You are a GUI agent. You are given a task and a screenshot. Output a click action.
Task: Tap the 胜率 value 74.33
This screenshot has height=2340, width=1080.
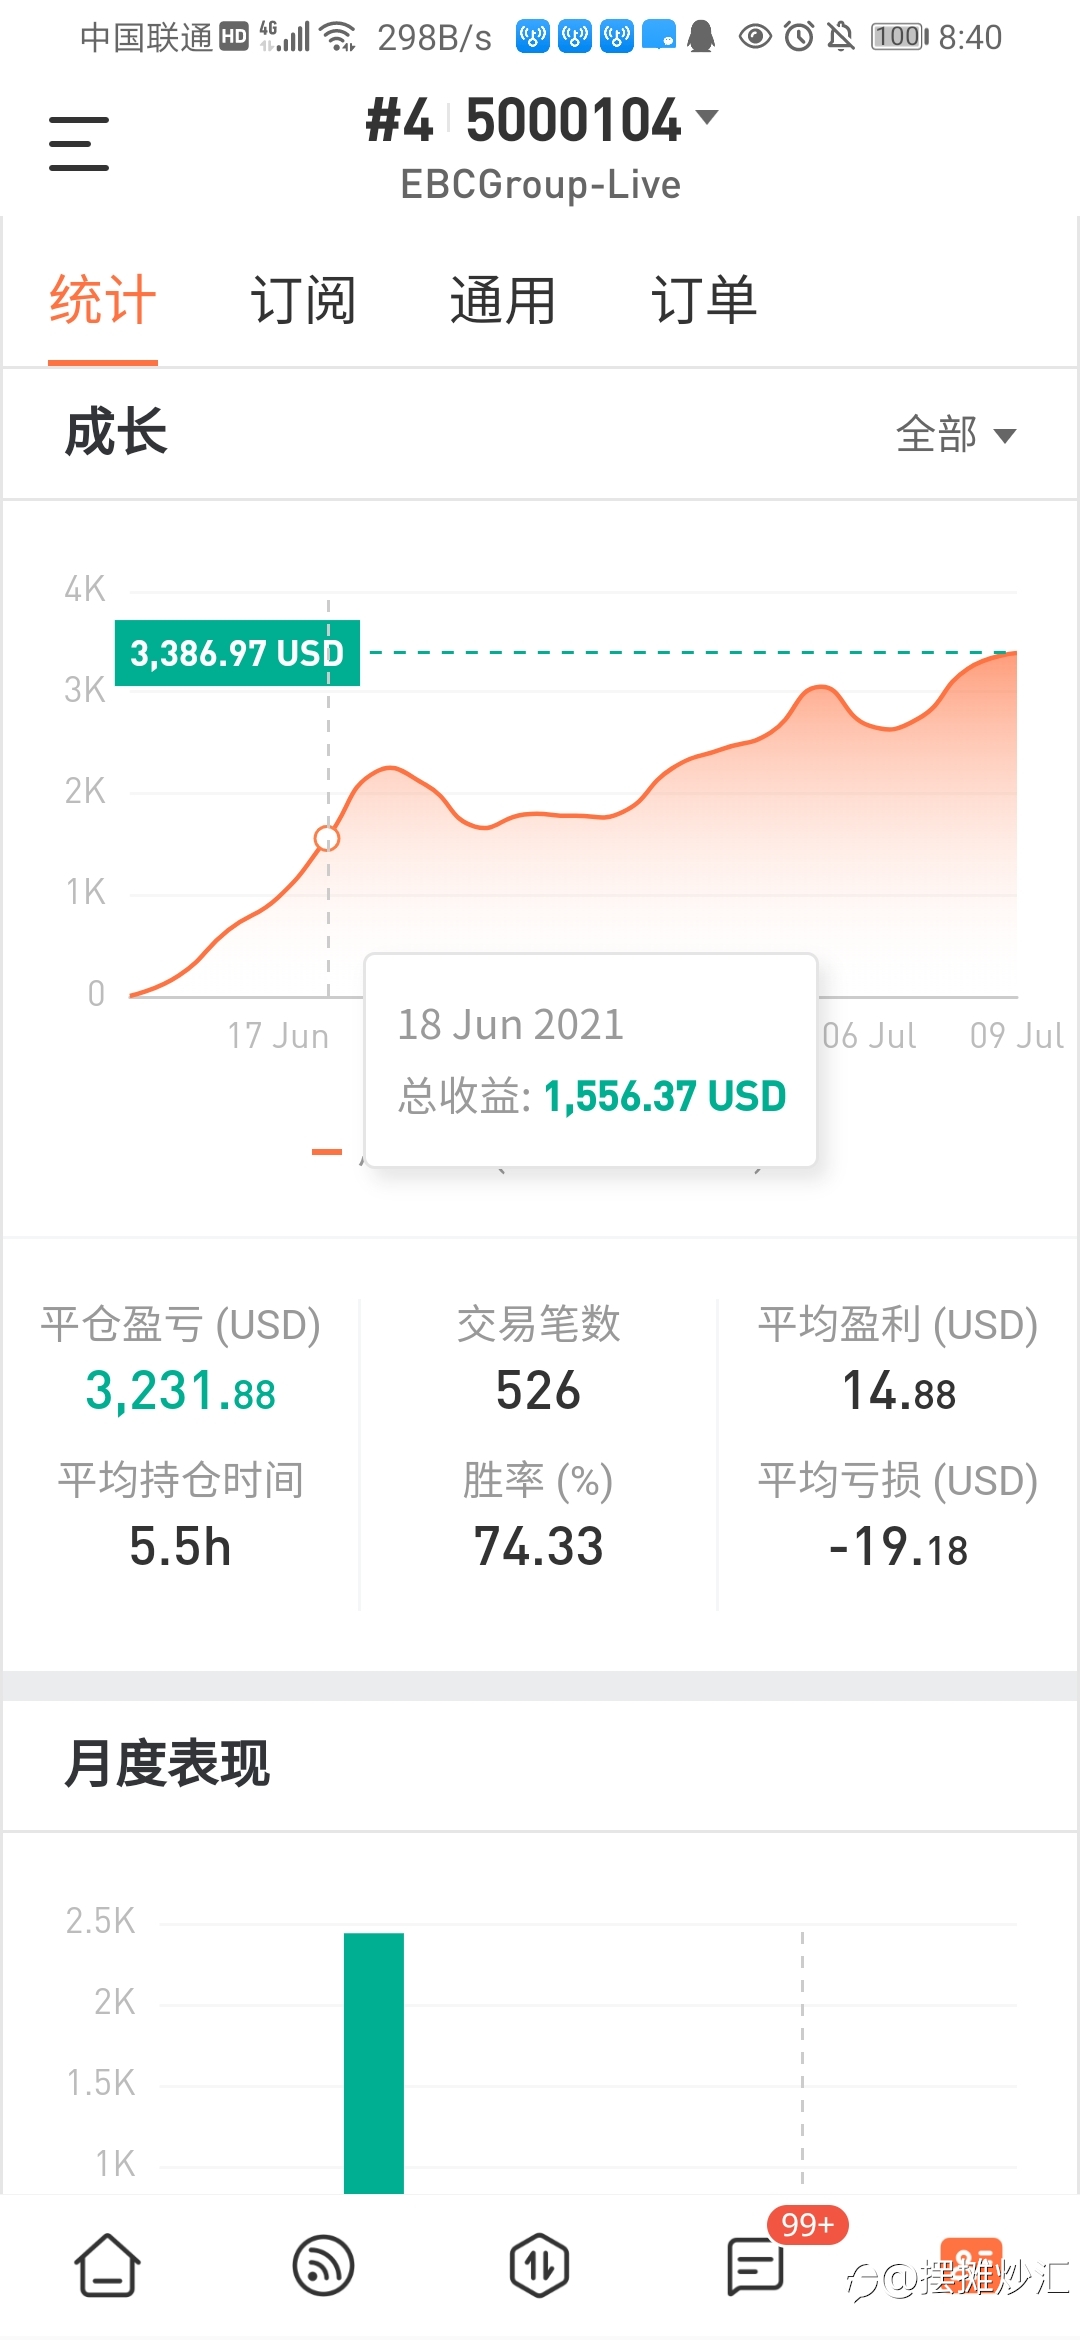coord(538,1546)
